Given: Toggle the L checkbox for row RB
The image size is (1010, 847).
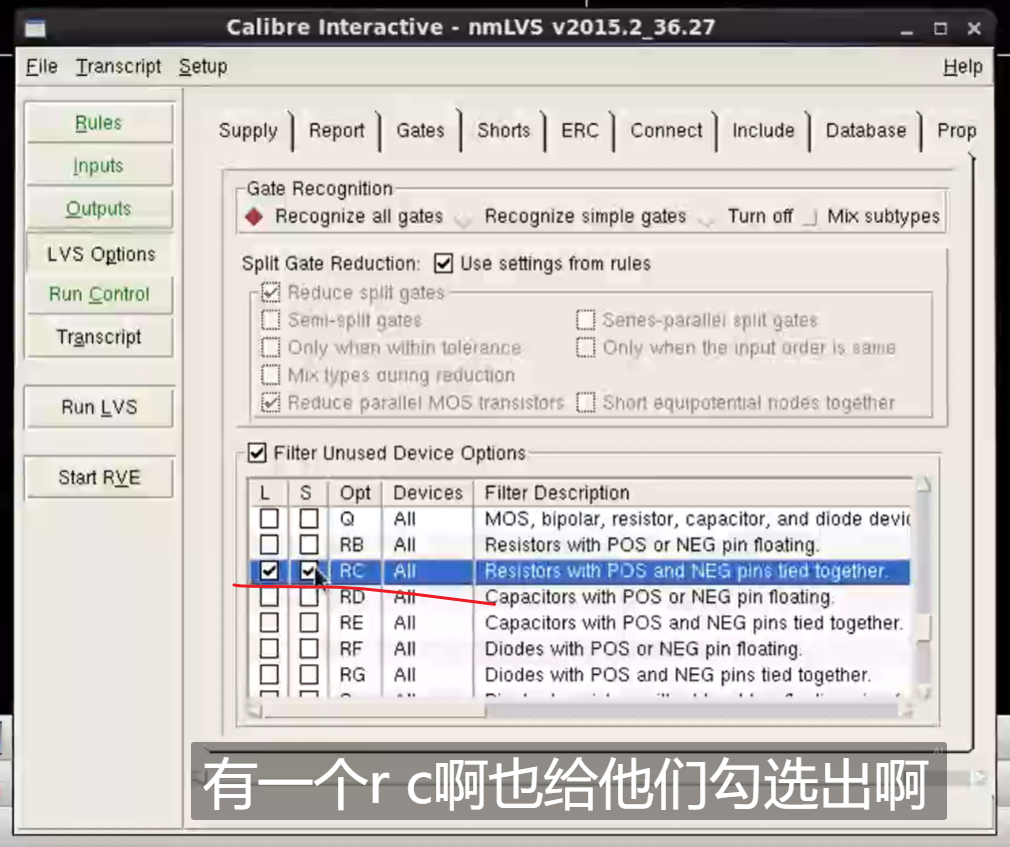Looking at the screenshot, I should [x=269, y=545].
